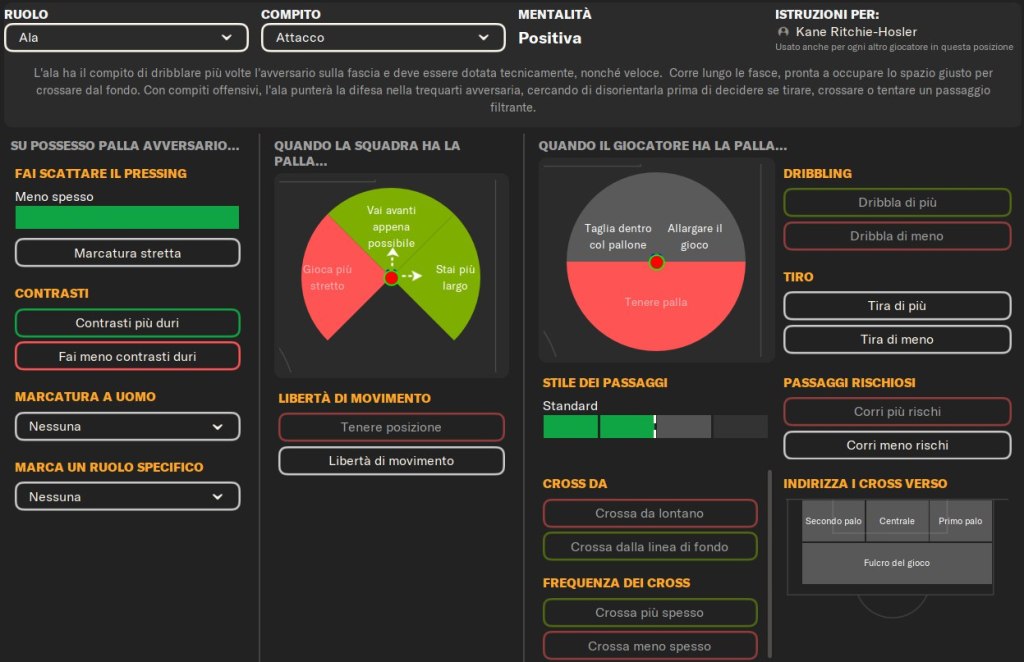The height and width of the screenshot is (662, 1024).
Task: Select 'Gioca più stretto' red pie segment
Action: point(330,278)
